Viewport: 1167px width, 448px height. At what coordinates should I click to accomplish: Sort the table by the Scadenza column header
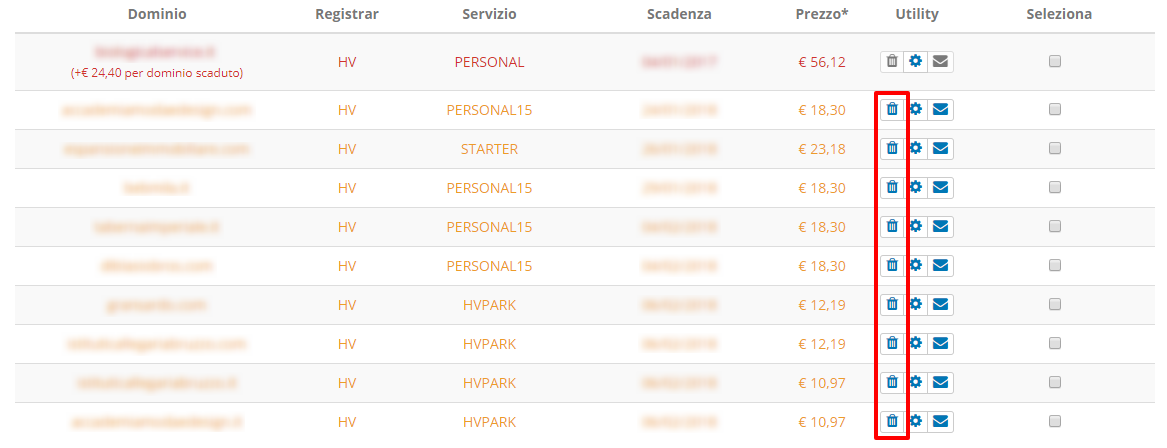(679, 14)
